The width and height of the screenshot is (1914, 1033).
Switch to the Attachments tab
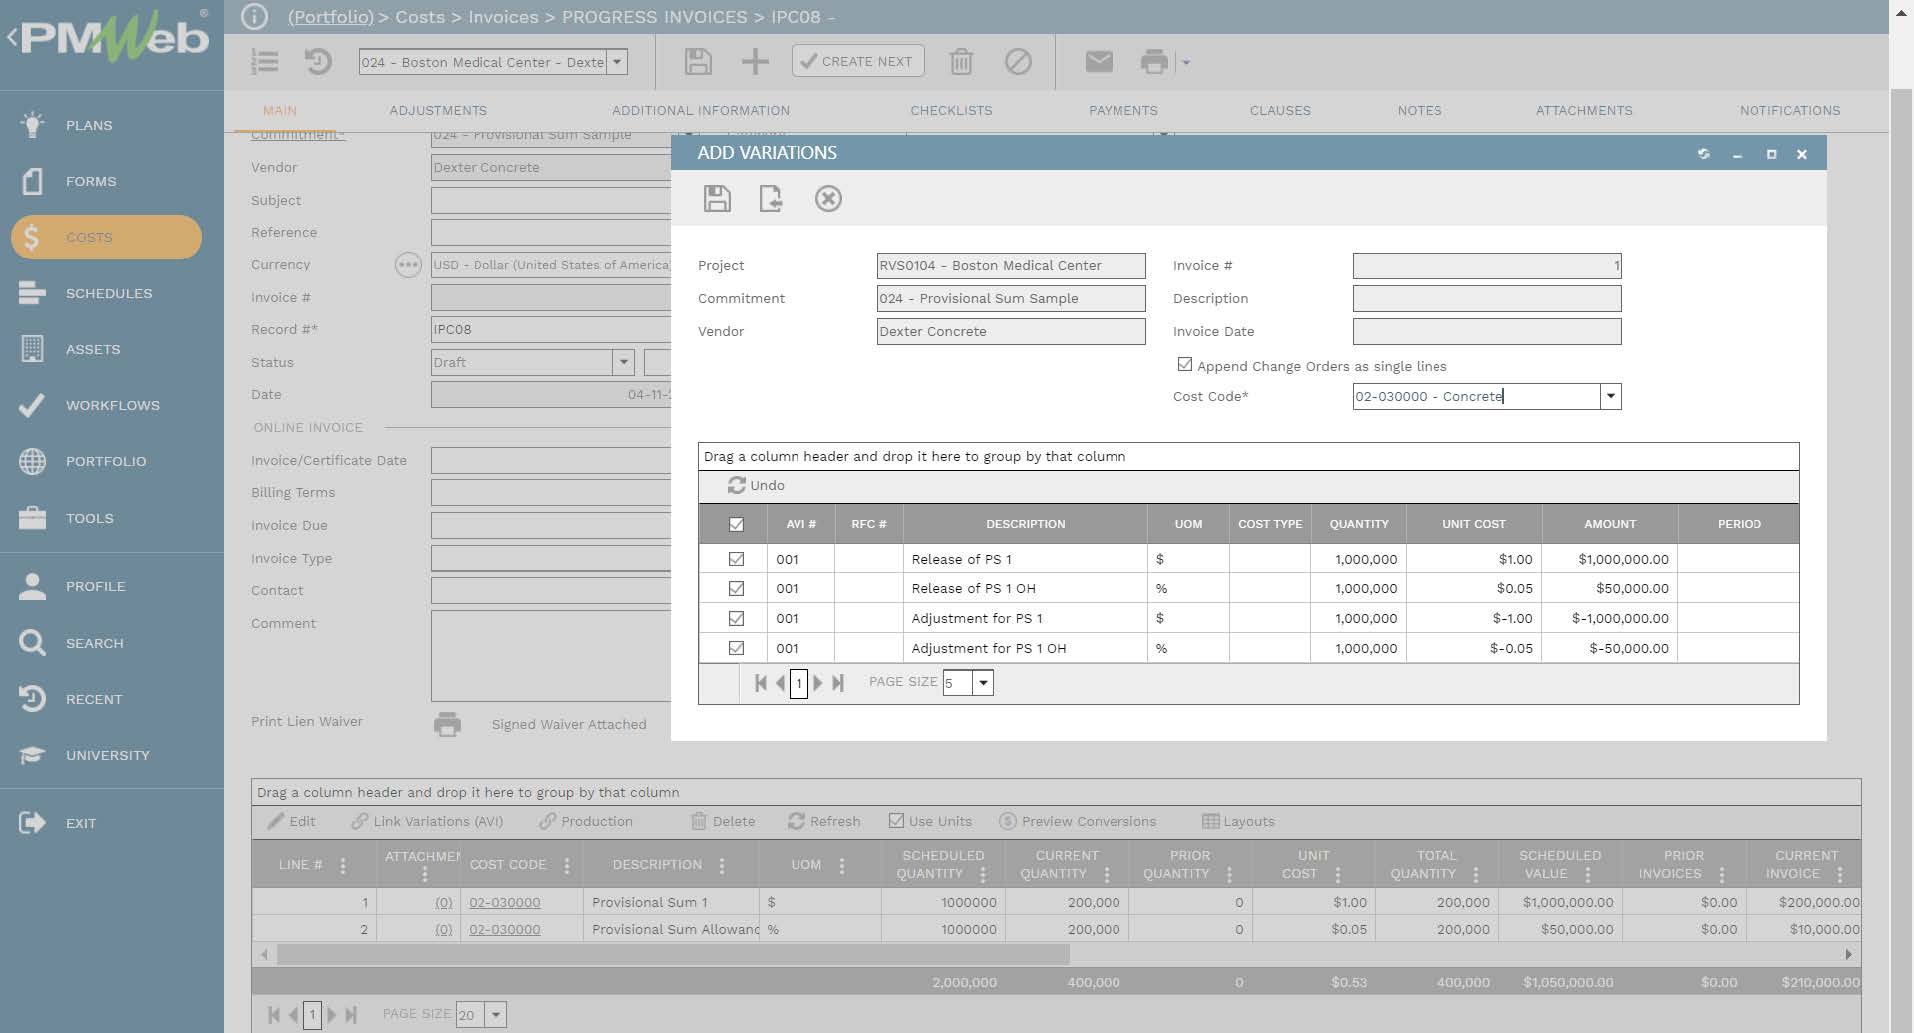(1584, 111)
